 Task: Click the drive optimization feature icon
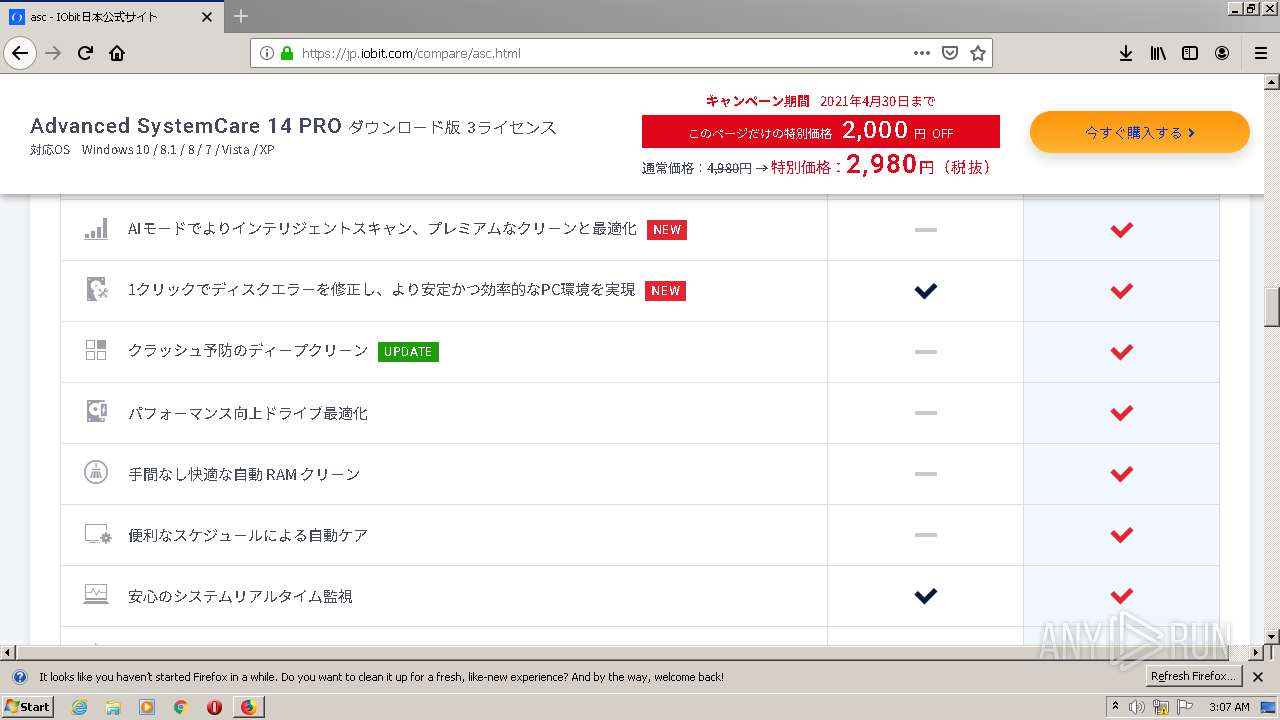[x=96, y=412]
